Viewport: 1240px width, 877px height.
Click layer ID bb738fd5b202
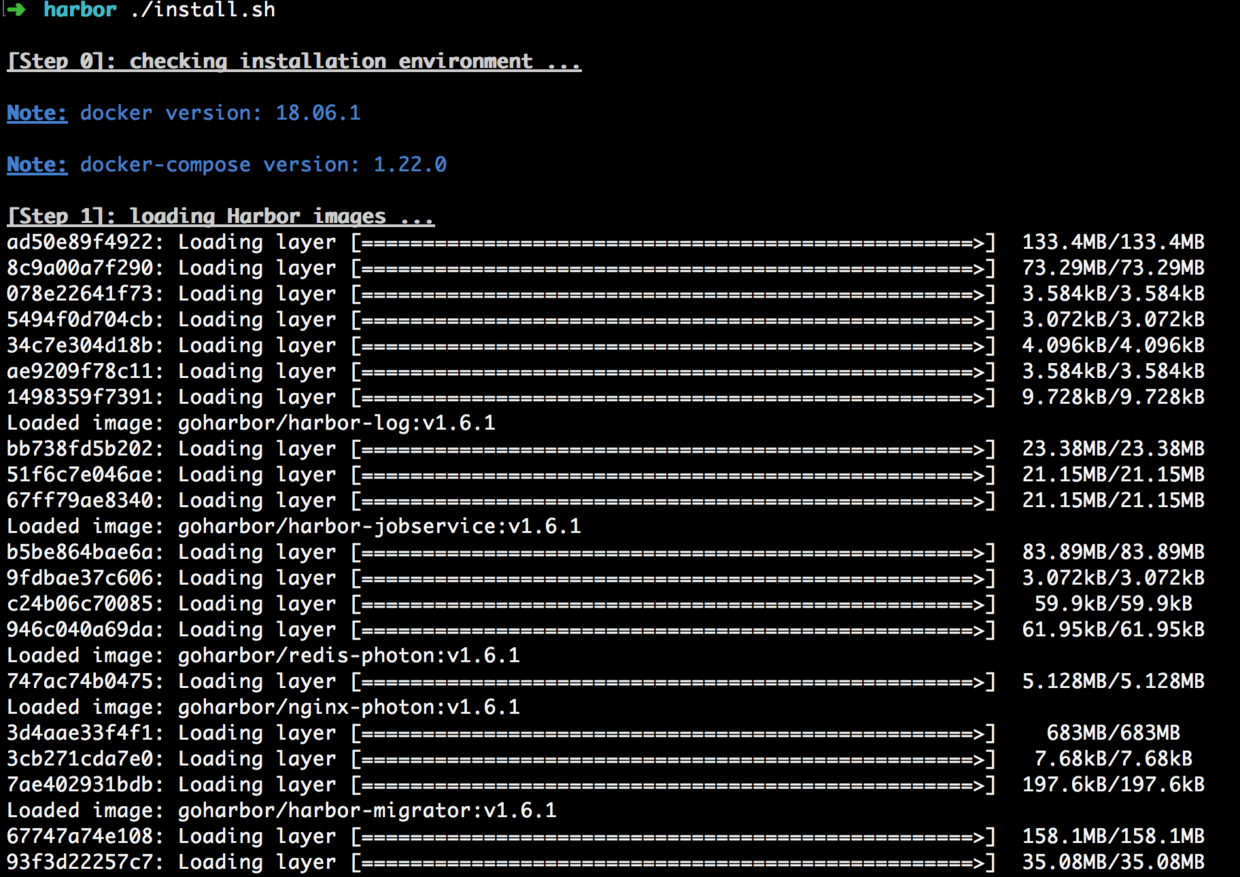pos(80,449)
